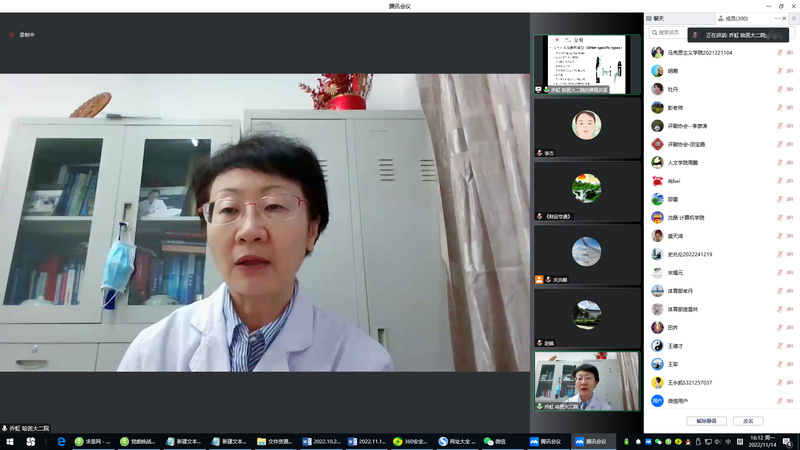The height and width of the screenshot is (450, 800).
Task: Click the 改名 rename button
Action: pyautogui.click(x=747, y=421)
